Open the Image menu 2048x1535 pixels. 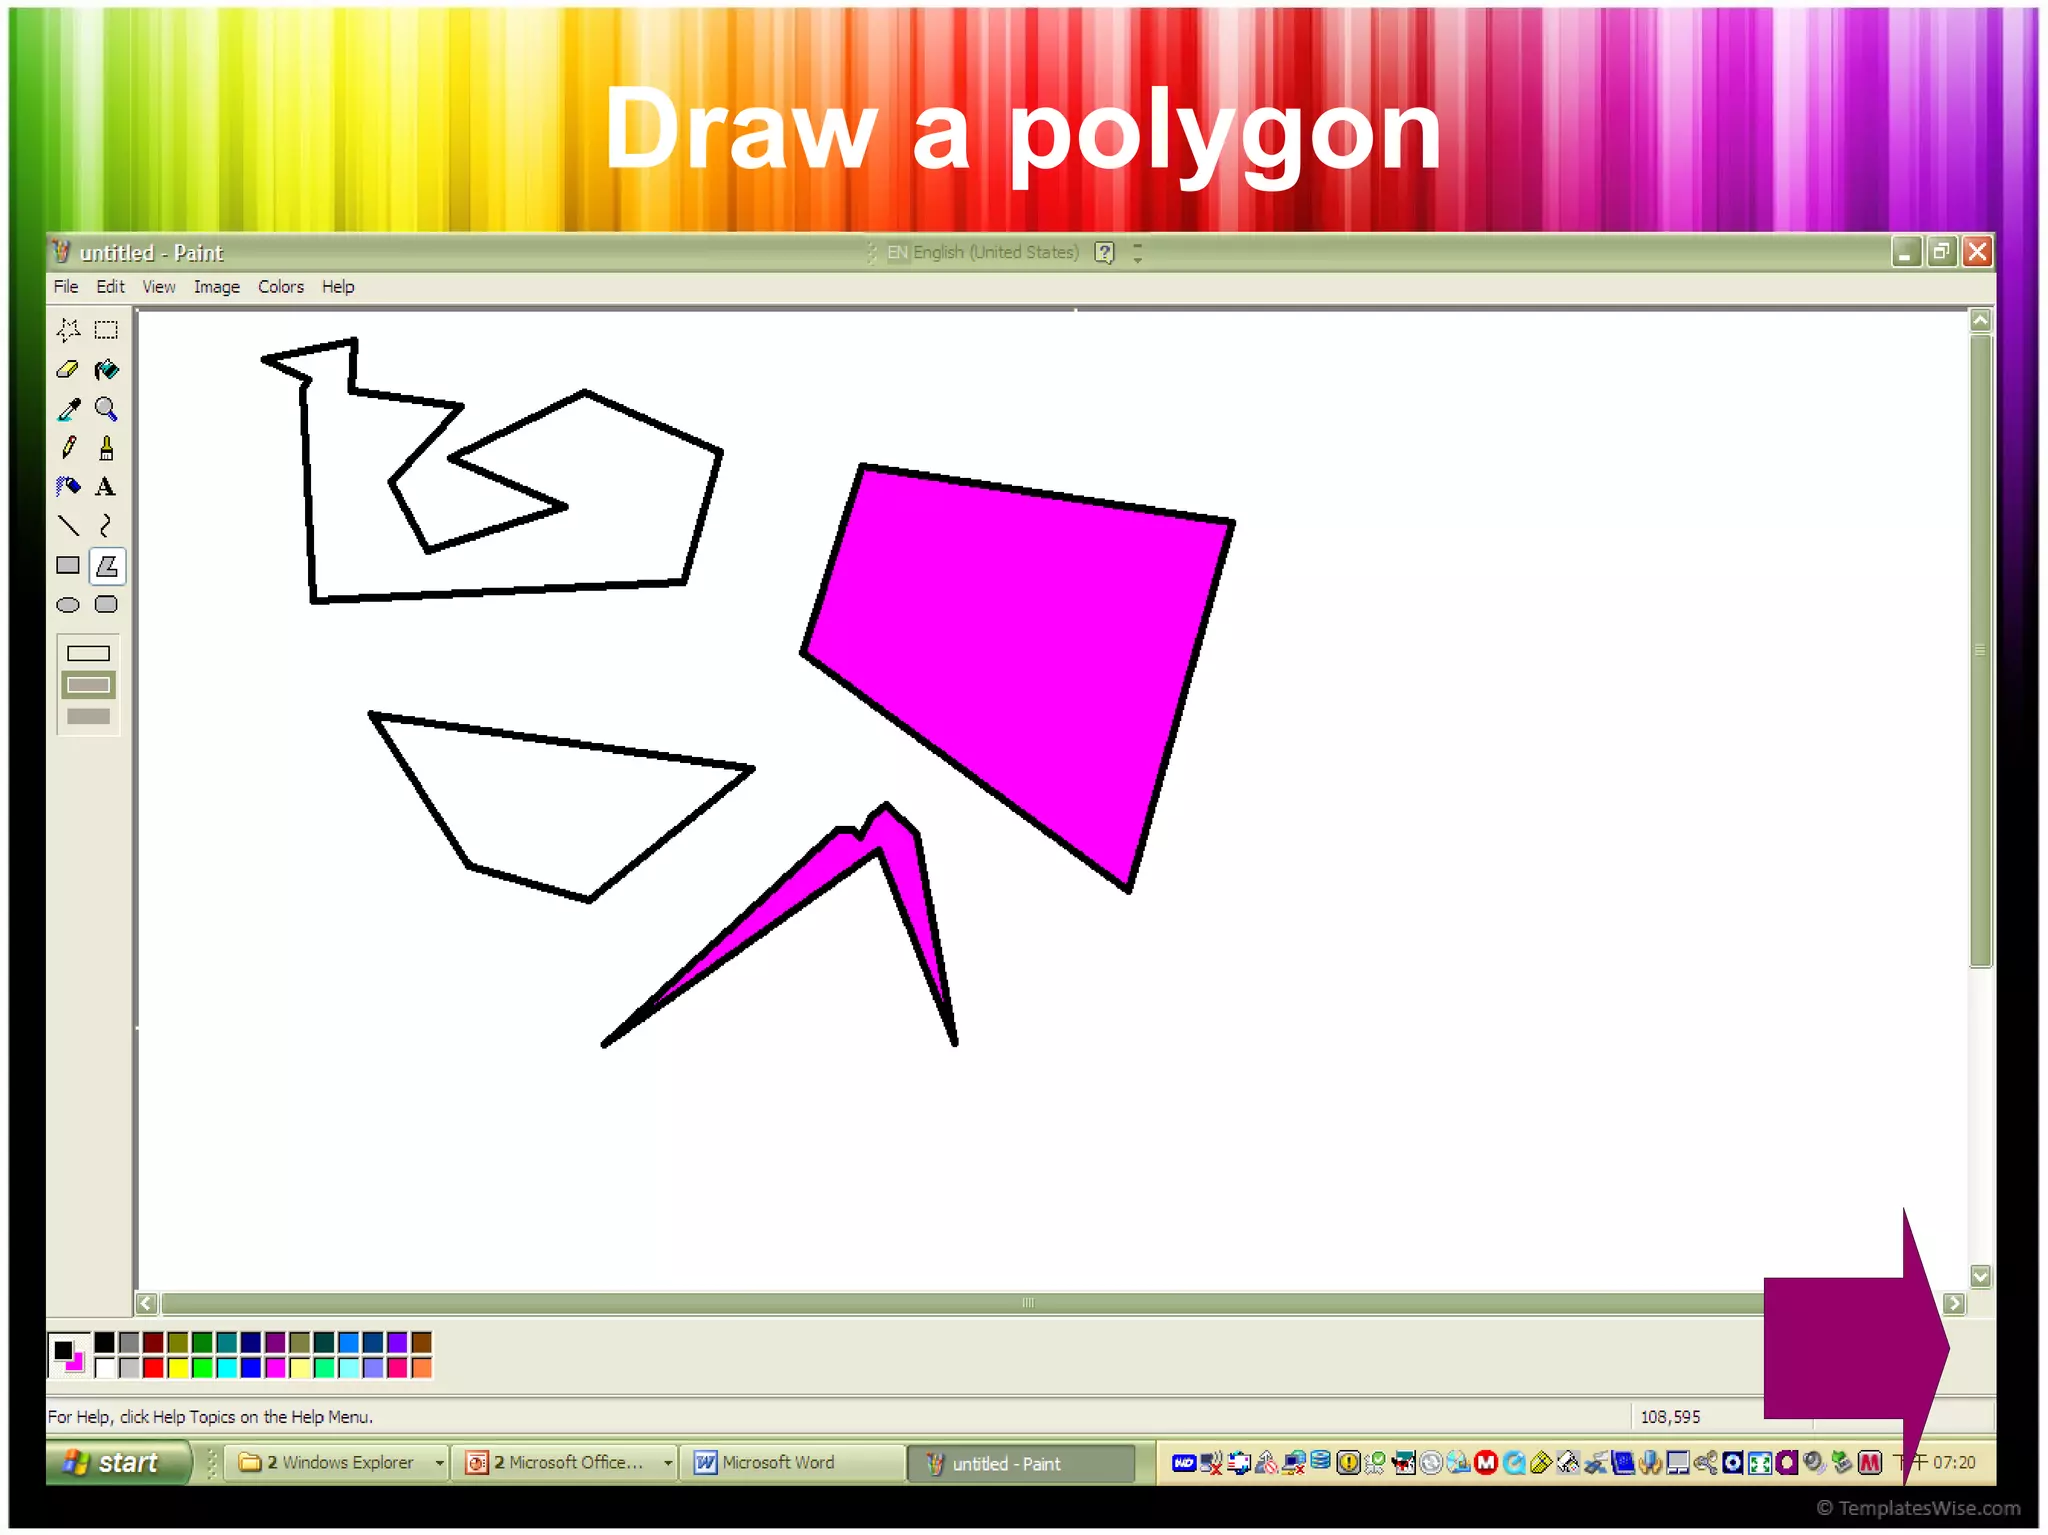point(216,287)
